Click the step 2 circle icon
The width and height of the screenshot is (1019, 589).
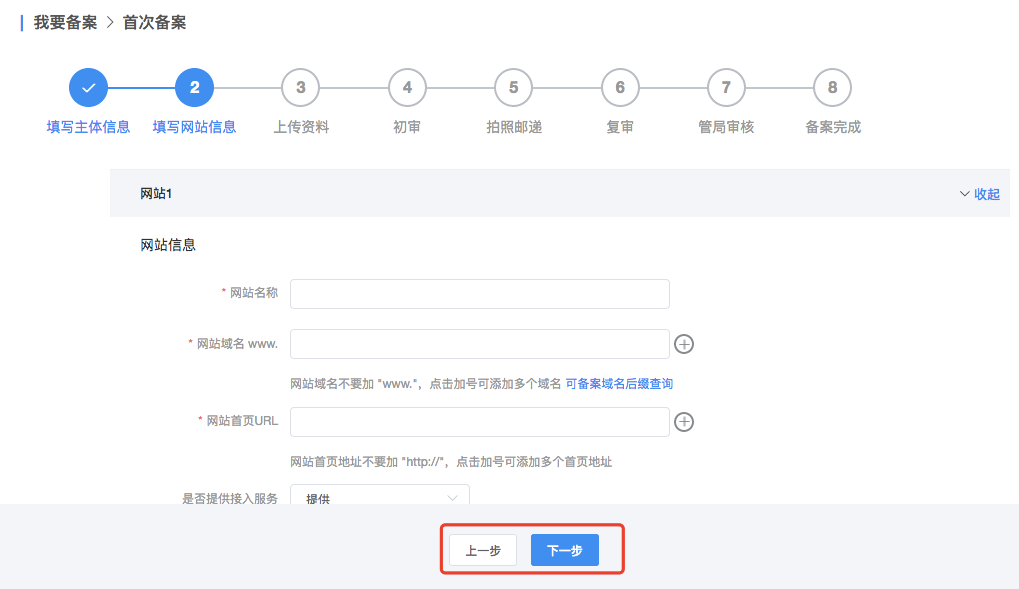[194, 88]
